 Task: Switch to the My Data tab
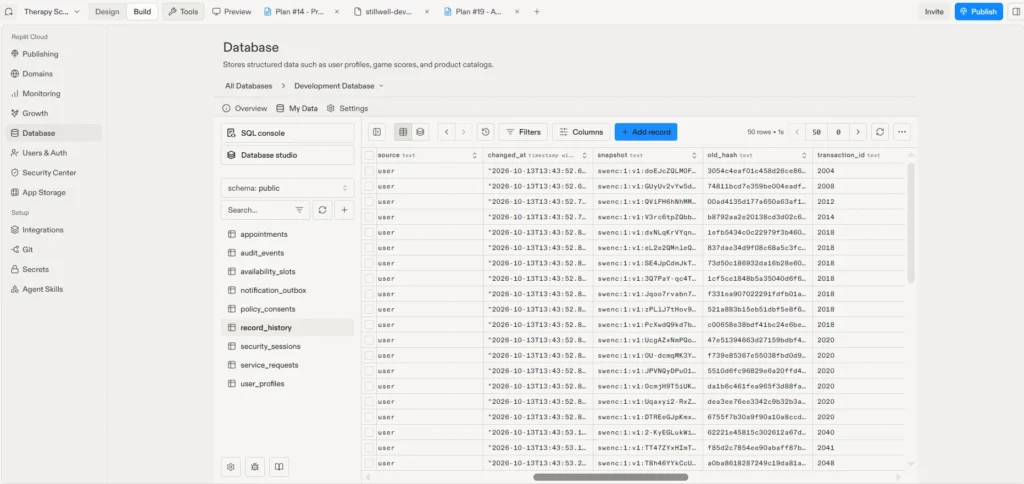(297, 108)
